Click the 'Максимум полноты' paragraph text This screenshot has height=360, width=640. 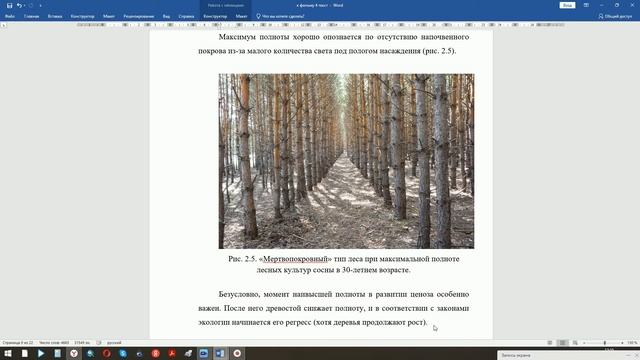click(x=333, y=44)
